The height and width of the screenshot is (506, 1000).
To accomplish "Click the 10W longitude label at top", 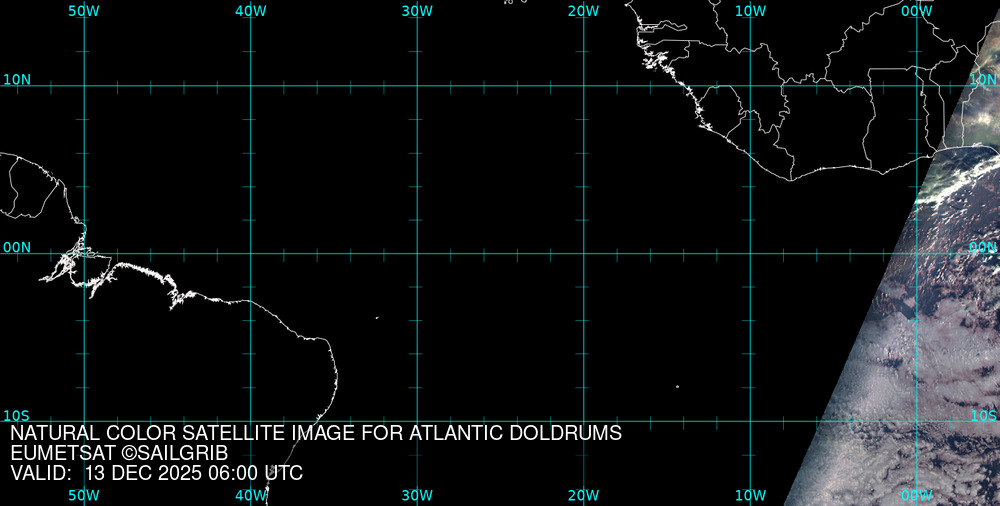I will (x=750, y=11).
